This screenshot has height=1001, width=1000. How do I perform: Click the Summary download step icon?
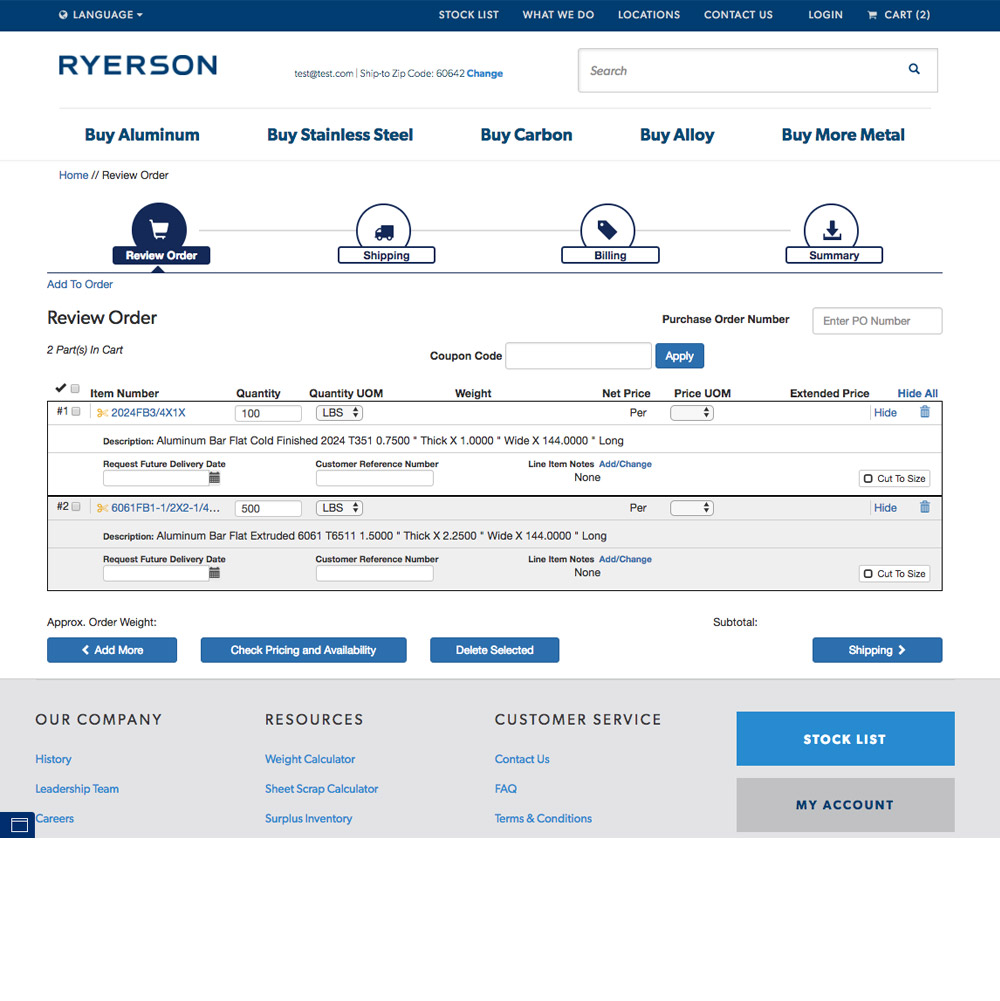[831, 230]
